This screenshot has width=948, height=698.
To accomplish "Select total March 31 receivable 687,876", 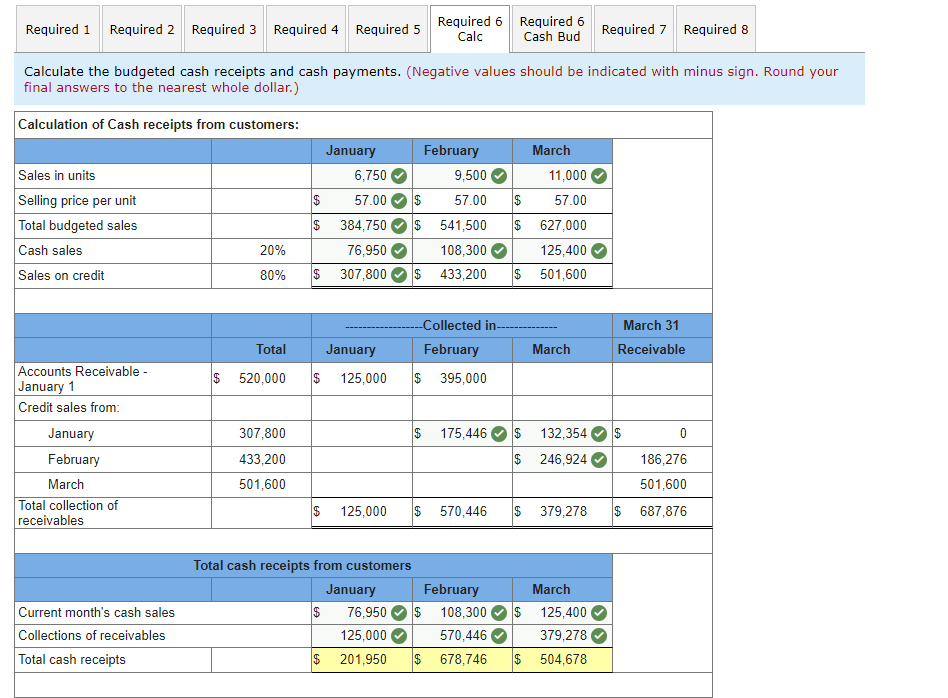I will pyautogui.click(x=663, y=511).
